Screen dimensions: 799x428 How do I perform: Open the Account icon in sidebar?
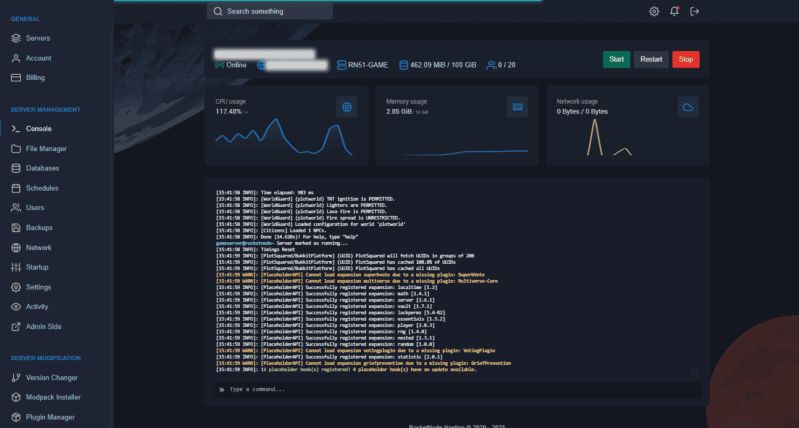pos(16,58)
